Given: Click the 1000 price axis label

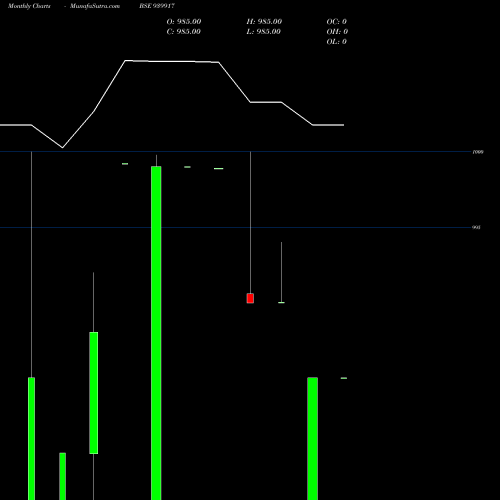Looking at the screenshot, I should click(478, 152).
